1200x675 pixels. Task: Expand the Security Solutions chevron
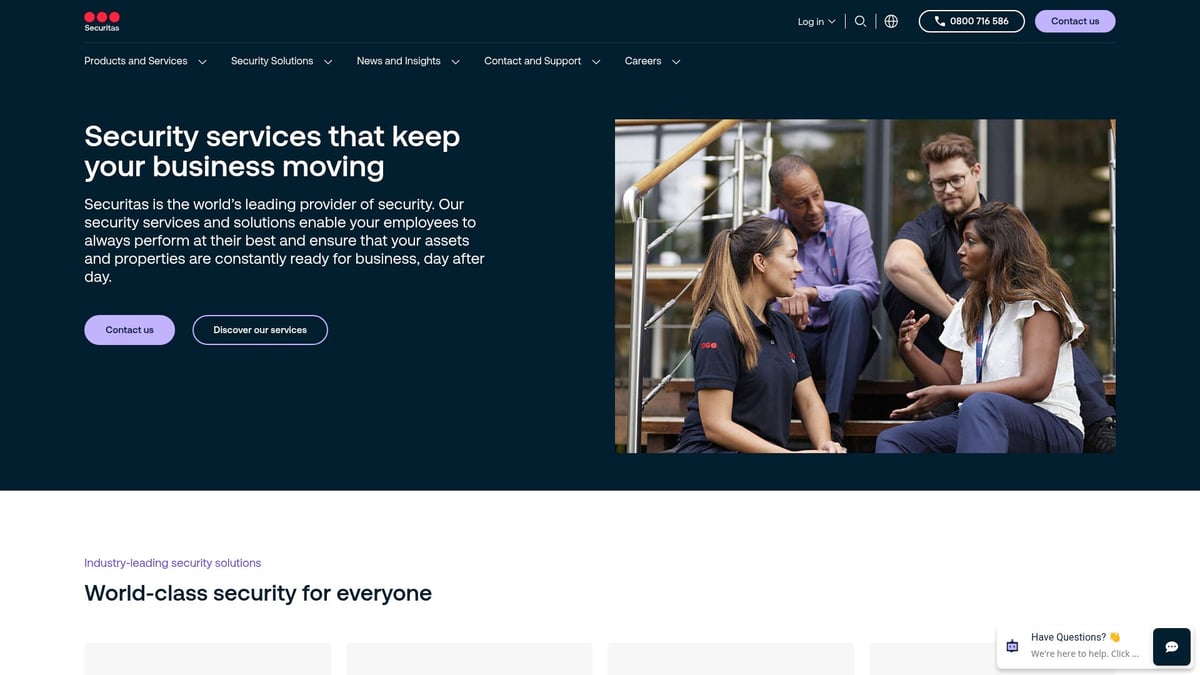(x=328, y=62)
